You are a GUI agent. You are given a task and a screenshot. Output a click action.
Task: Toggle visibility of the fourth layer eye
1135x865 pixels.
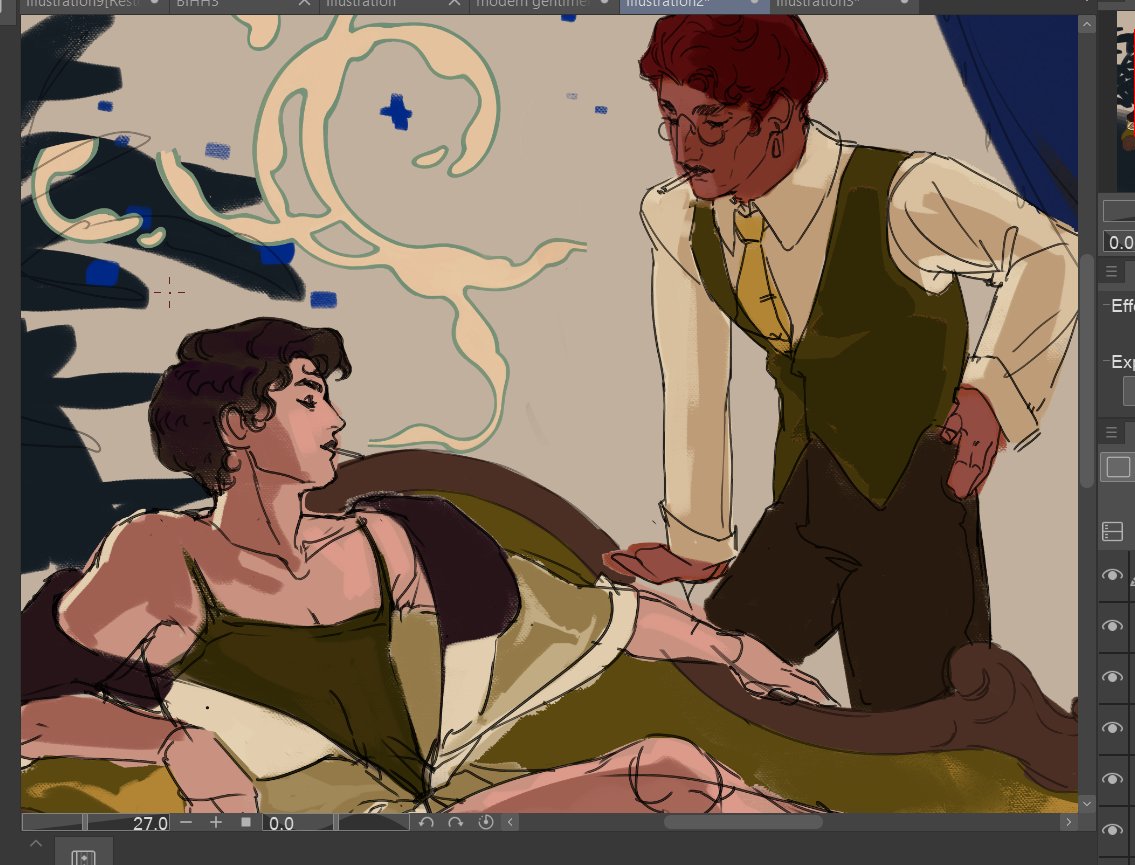click(1113, 727)
